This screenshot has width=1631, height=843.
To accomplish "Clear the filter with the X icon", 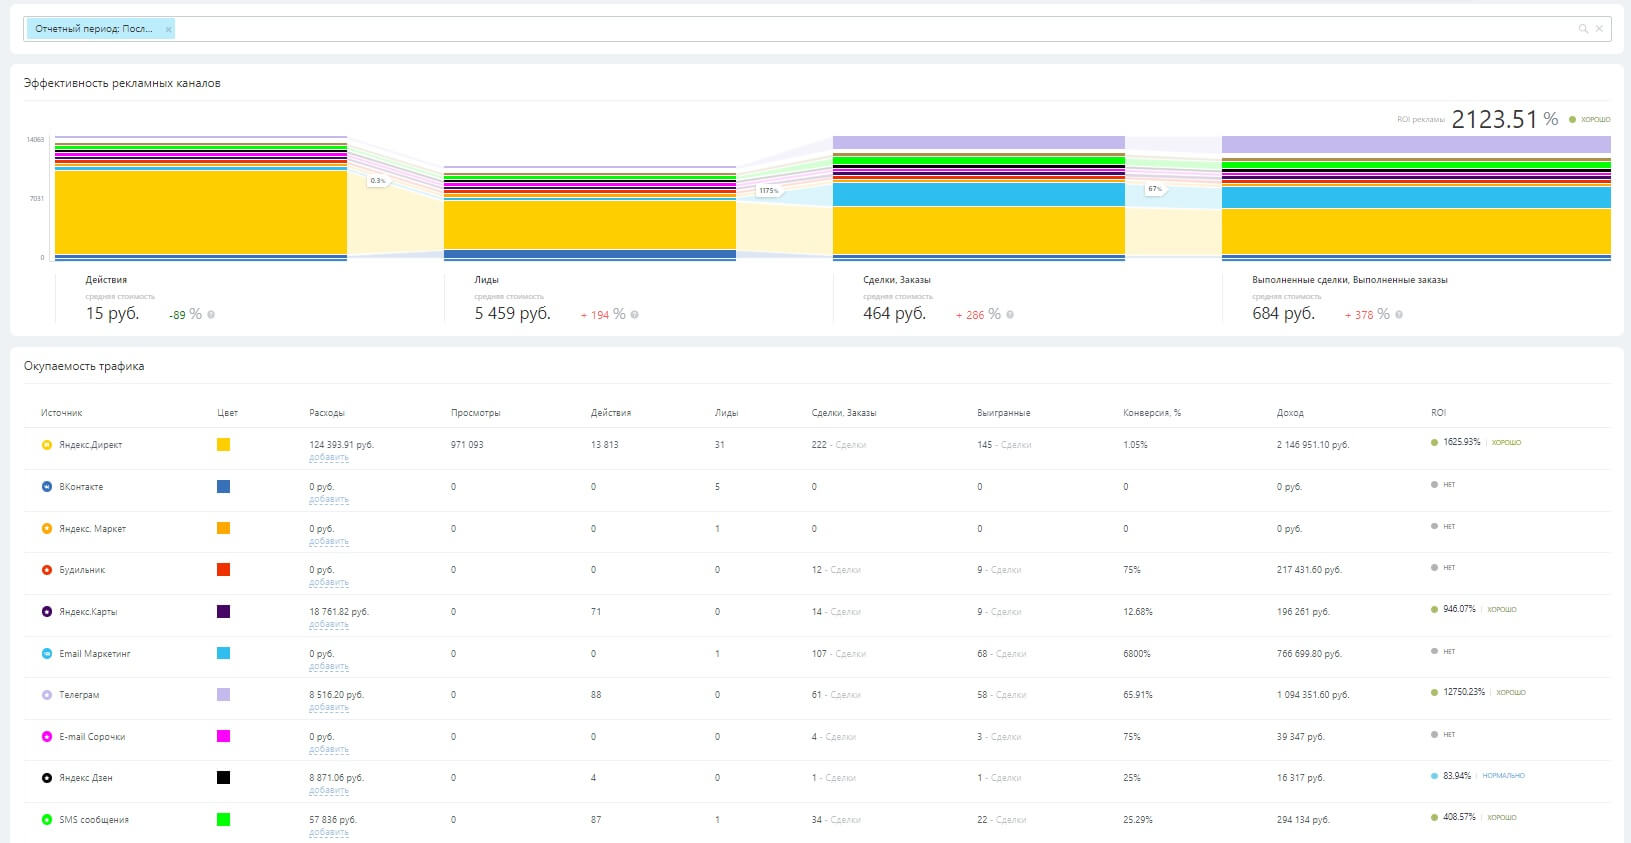I will (x=1599, y=29).
